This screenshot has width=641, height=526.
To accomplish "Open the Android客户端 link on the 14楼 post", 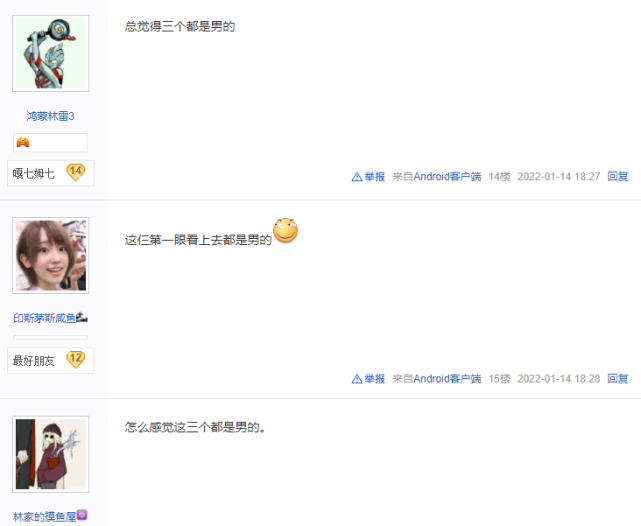I will (447, 177).
